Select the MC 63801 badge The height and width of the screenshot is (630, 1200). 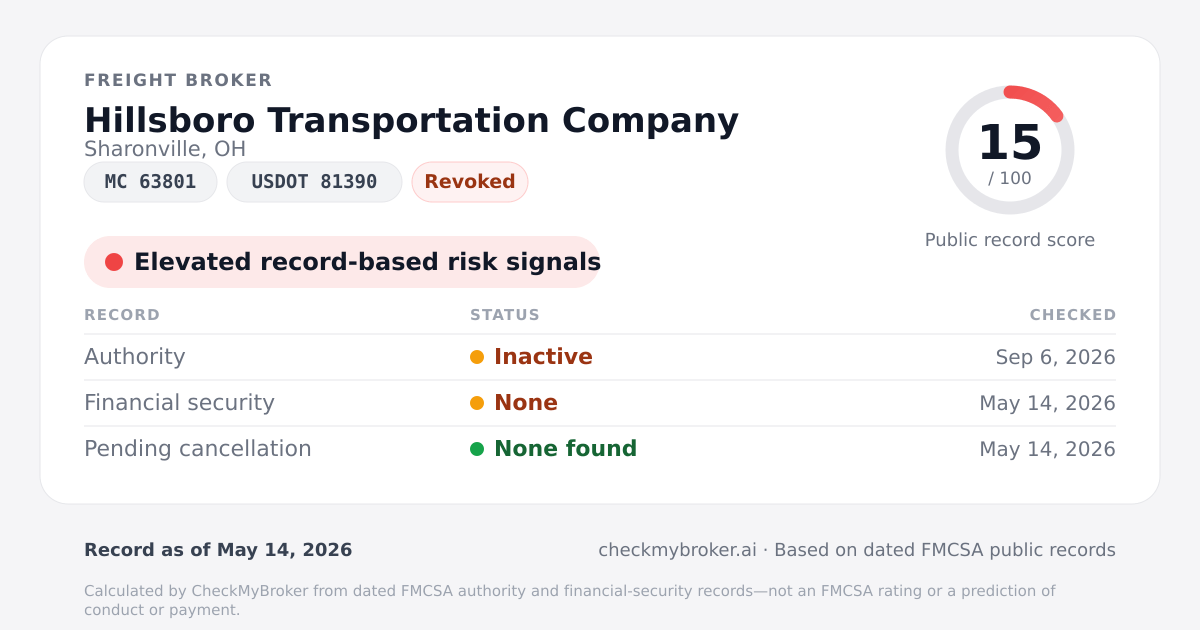click(x=150, y=182)
